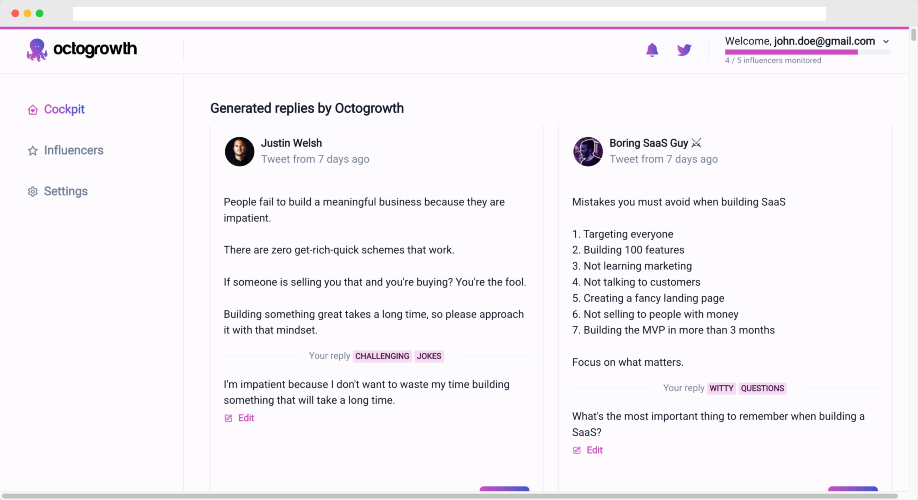The image size is (918, 500).
Task: Click 'Building something great takes a long time' text
Action: pyautogui.click(x=374, y=322)
